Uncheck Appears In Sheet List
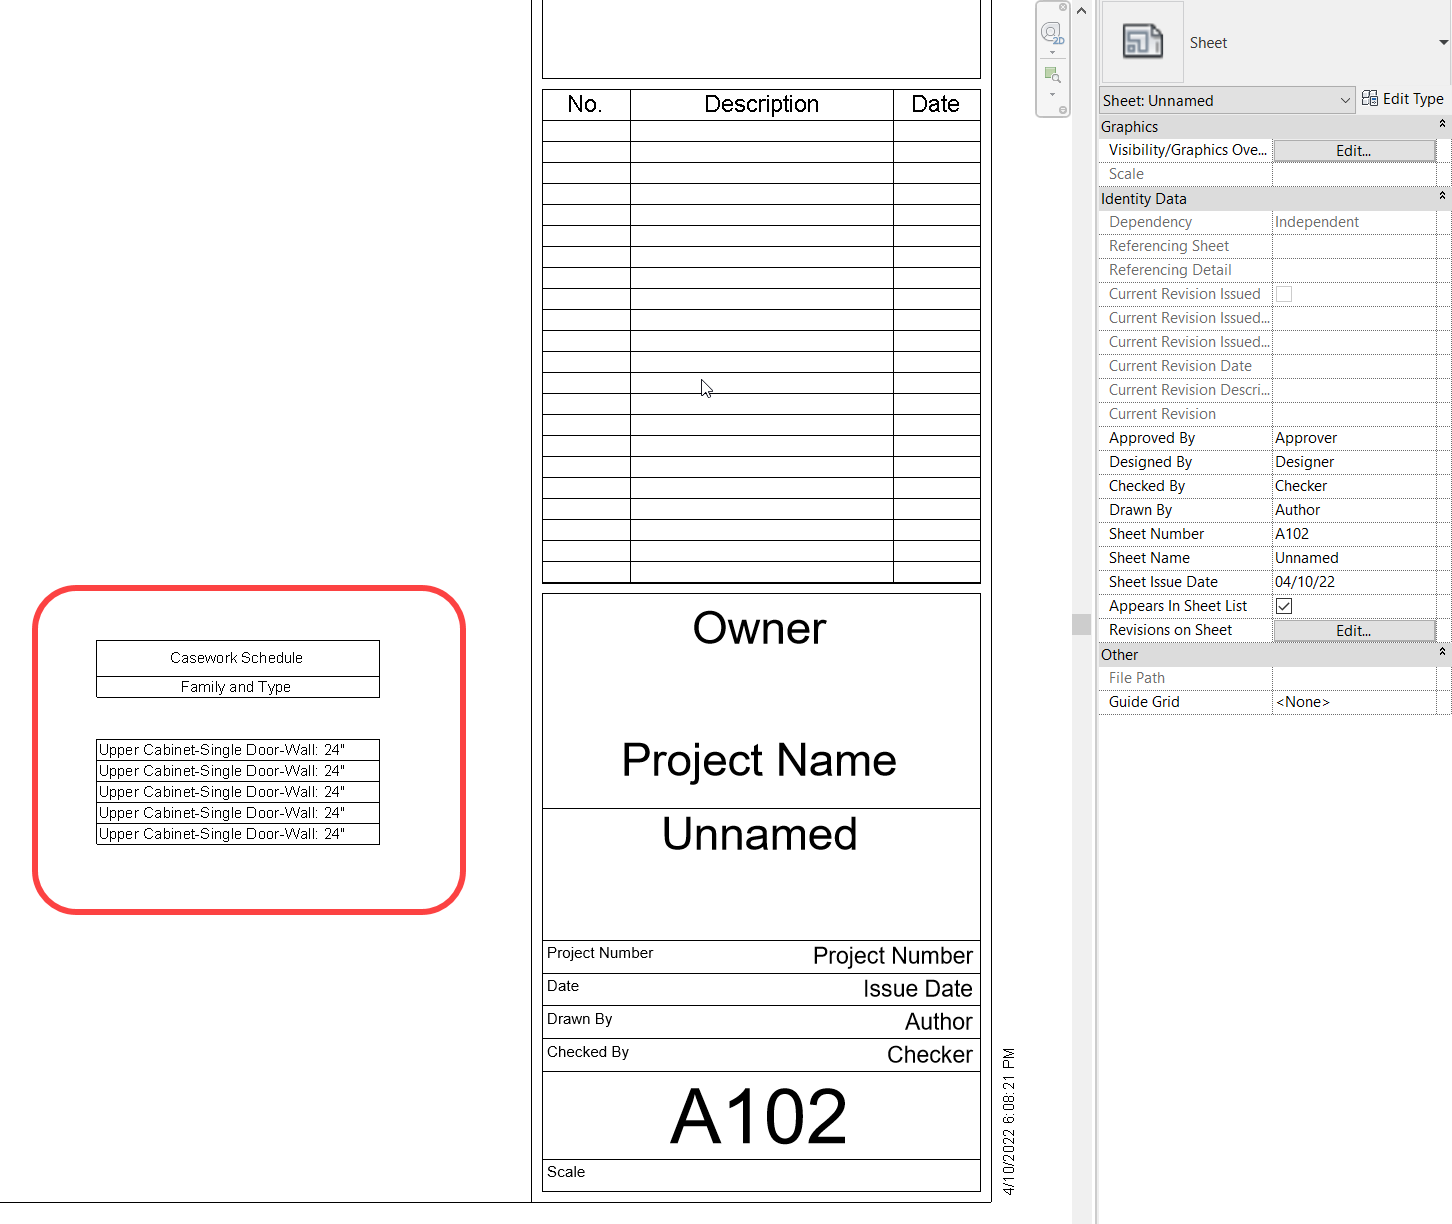Screen dimensions: 1452x1224 [1283, 605]
